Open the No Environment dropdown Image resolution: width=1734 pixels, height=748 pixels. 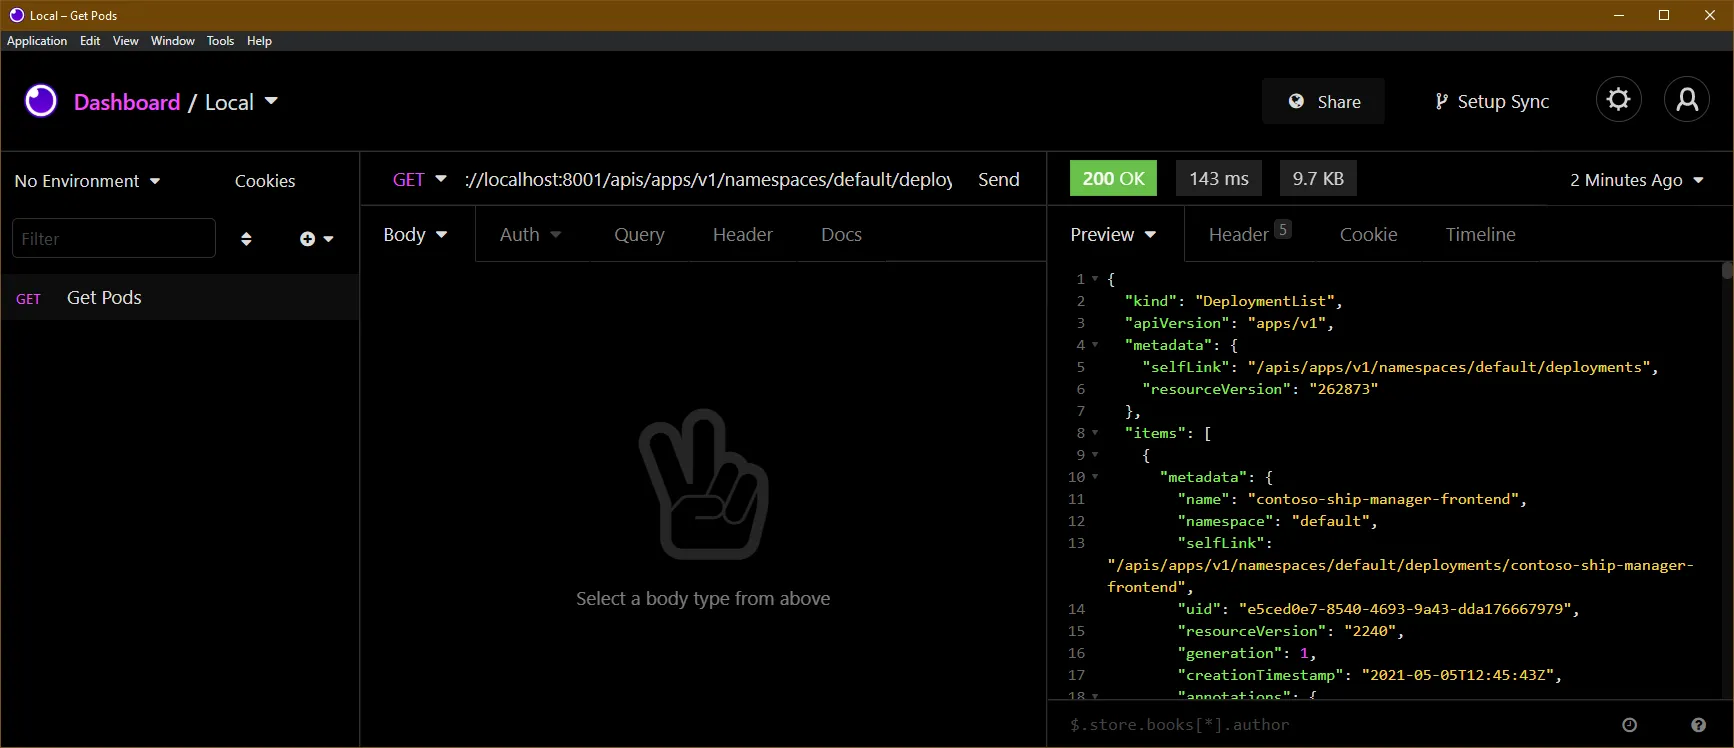pos(87,181)
